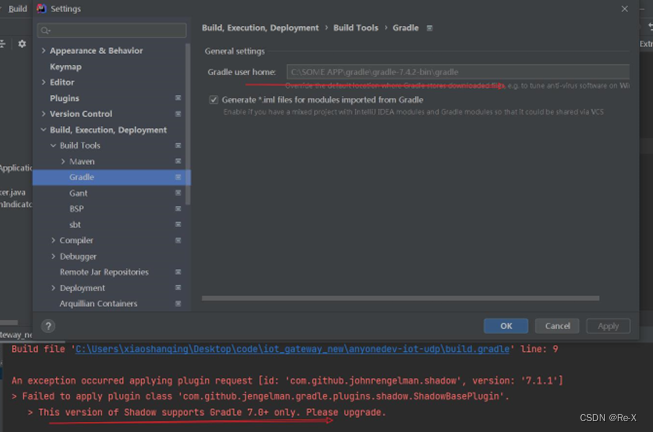Select Keymap in settings tree
The height and width of the screenshot is (432, 653).
(65, 67)
